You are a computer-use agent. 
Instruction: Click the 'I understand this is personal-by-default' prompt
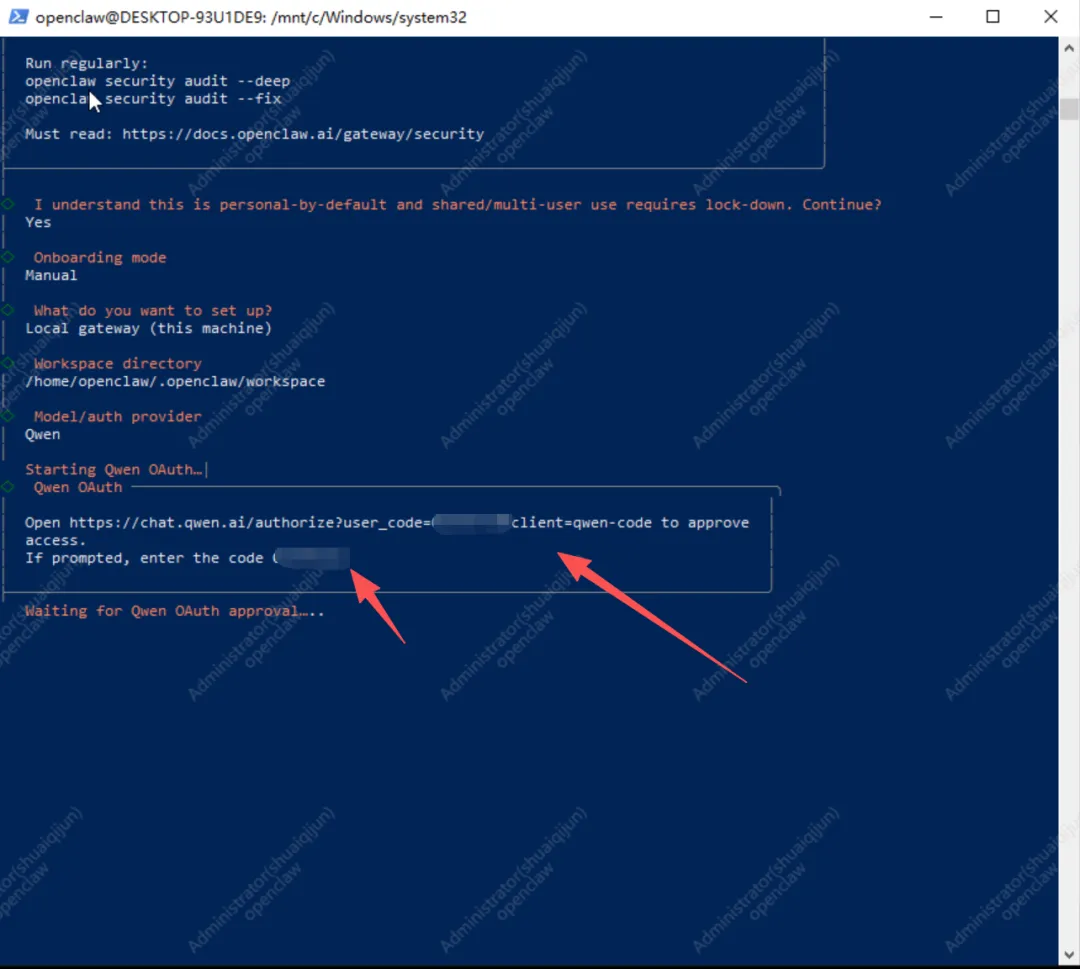tap(457, 205)
